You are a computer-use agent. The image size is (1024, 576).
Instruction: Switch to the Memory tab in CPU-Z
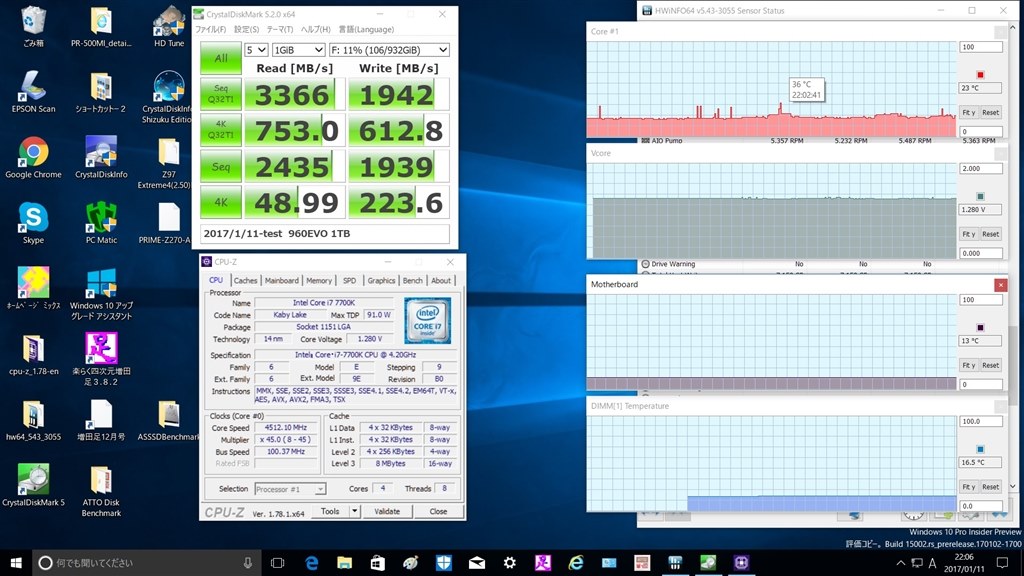click(x=319, y=280)
